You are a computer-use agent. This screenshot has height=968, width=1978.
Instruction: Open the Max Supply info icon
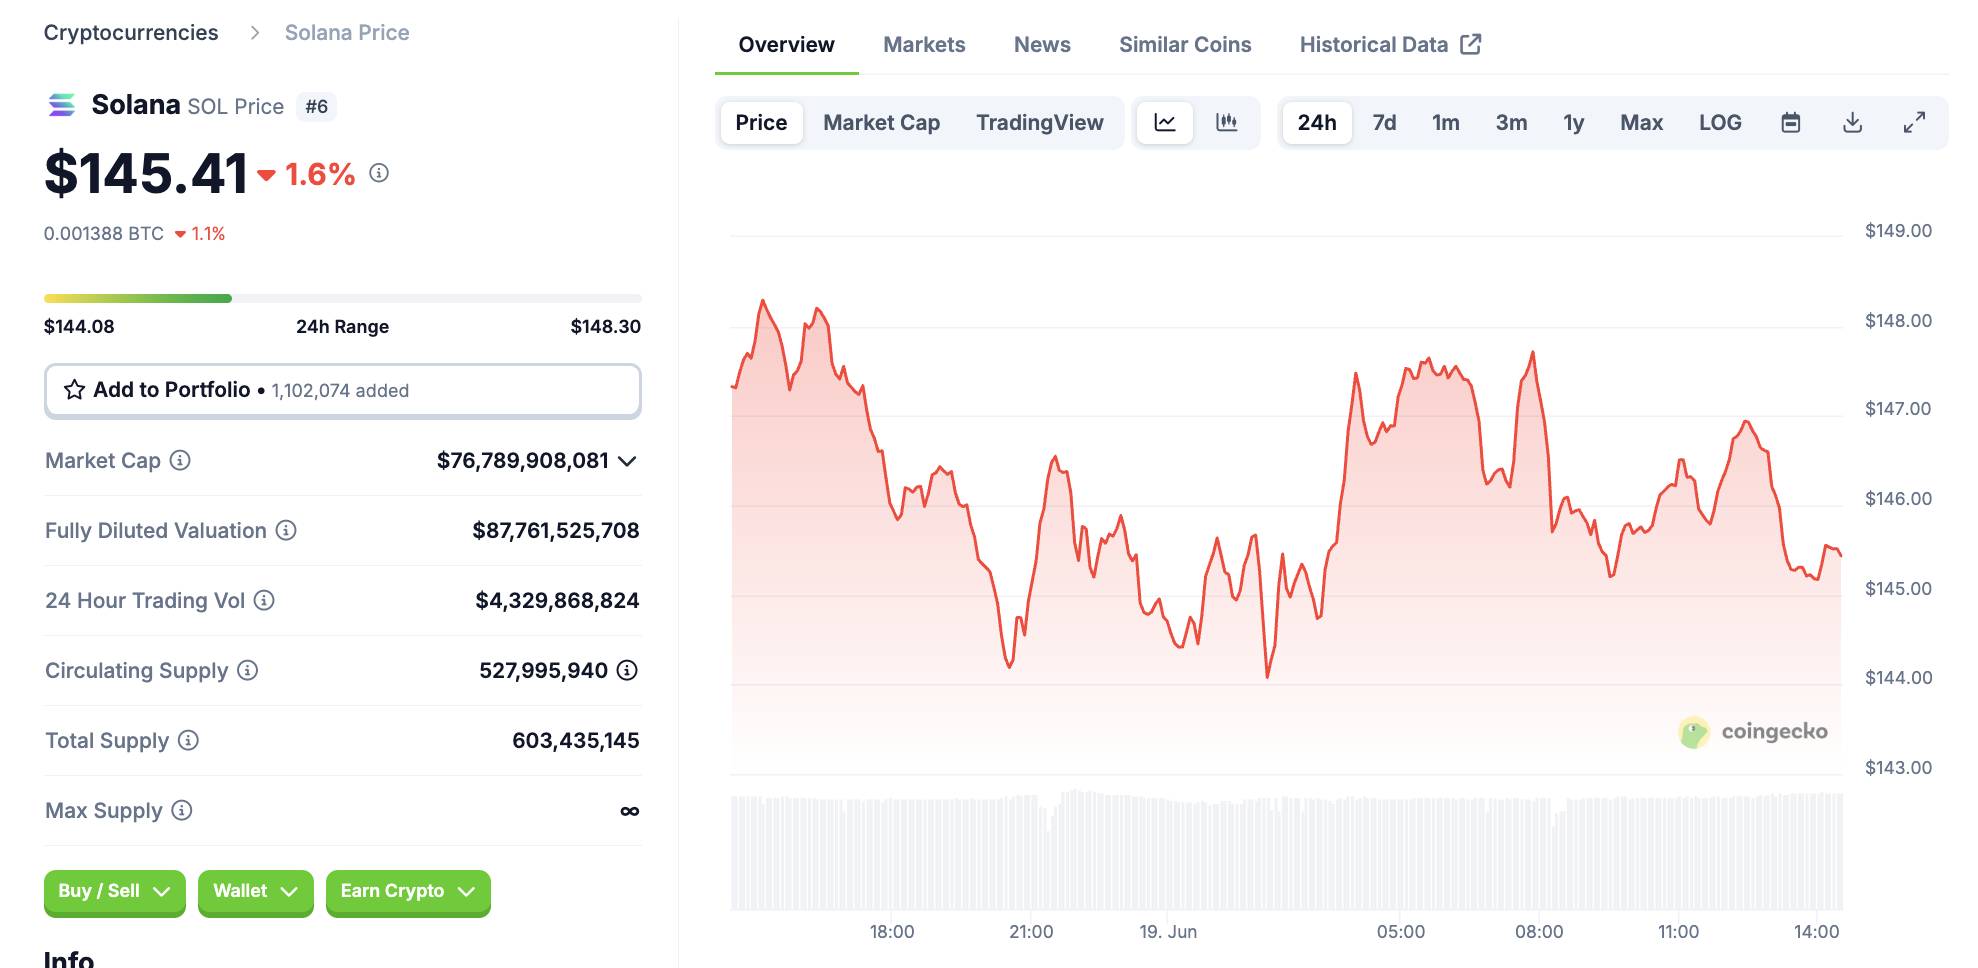pyautogui.click(x=182, y=810)
